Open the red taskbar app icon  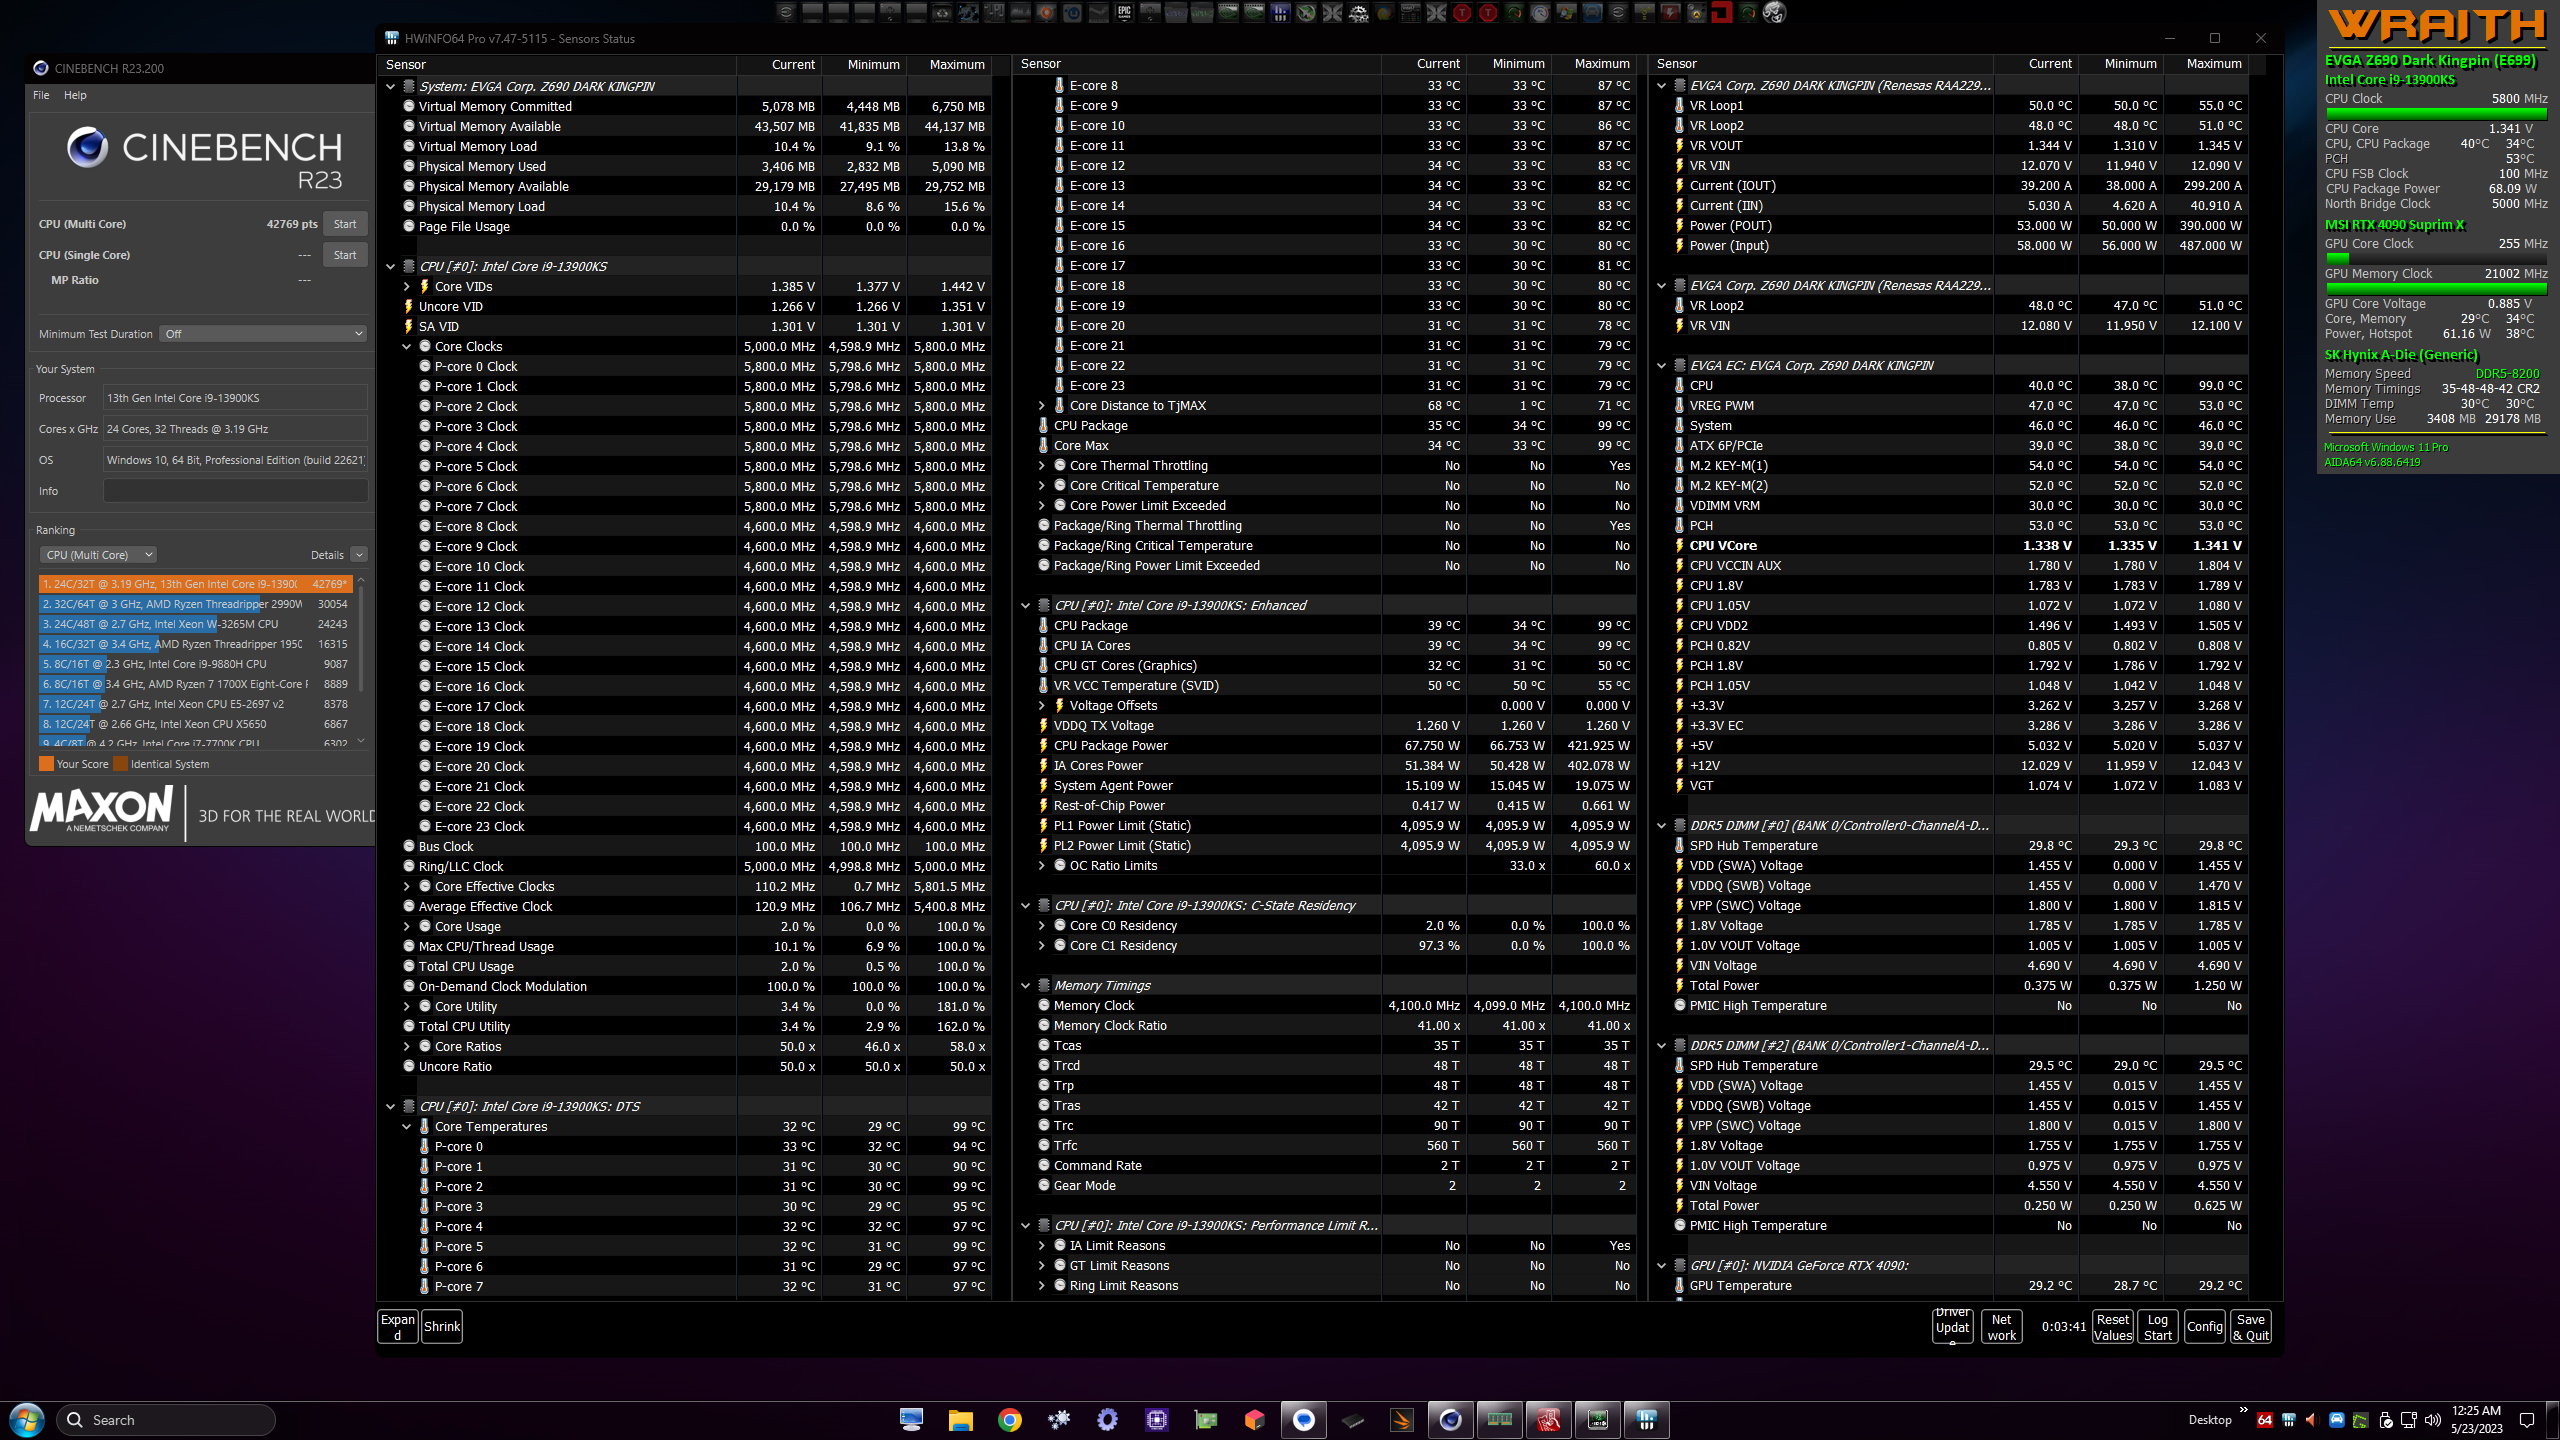point(1548,1420)
